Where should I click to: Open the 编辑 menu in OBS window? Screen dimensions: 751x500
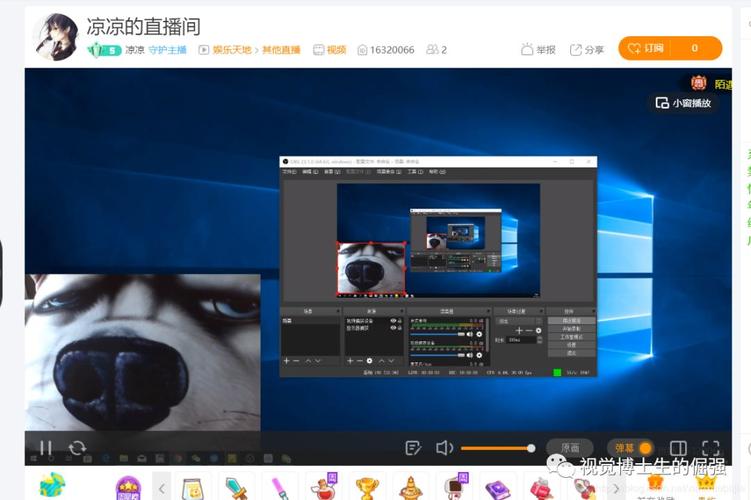pyautogui.click(x=310, y=171)
